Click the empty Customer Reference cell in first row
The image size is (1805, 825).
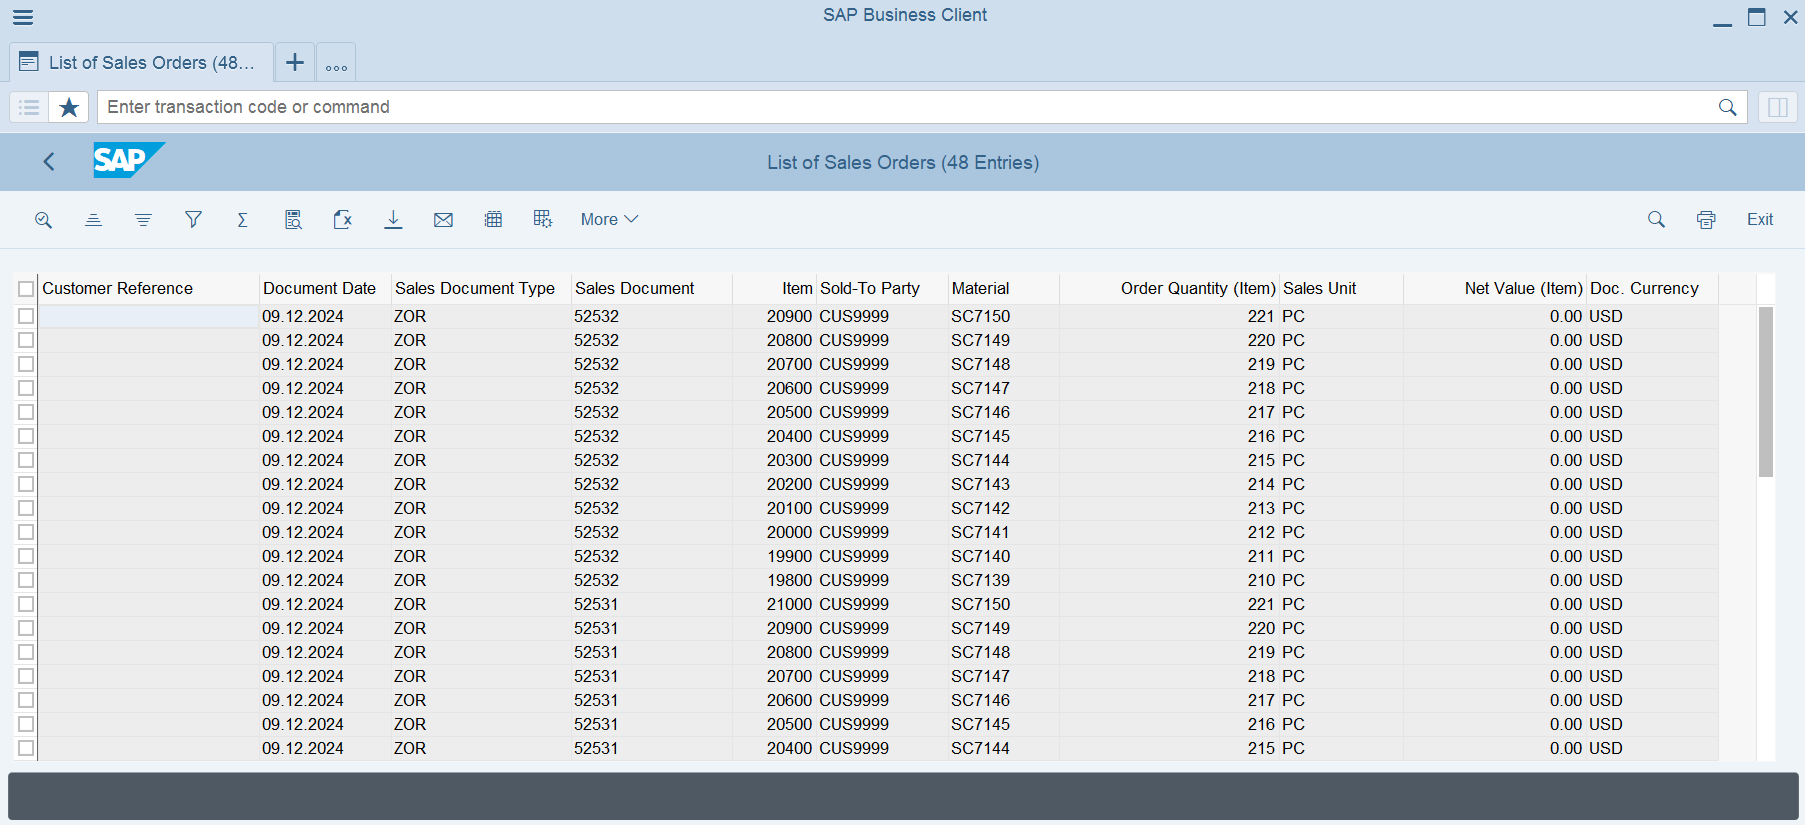(x=148, y=316)
